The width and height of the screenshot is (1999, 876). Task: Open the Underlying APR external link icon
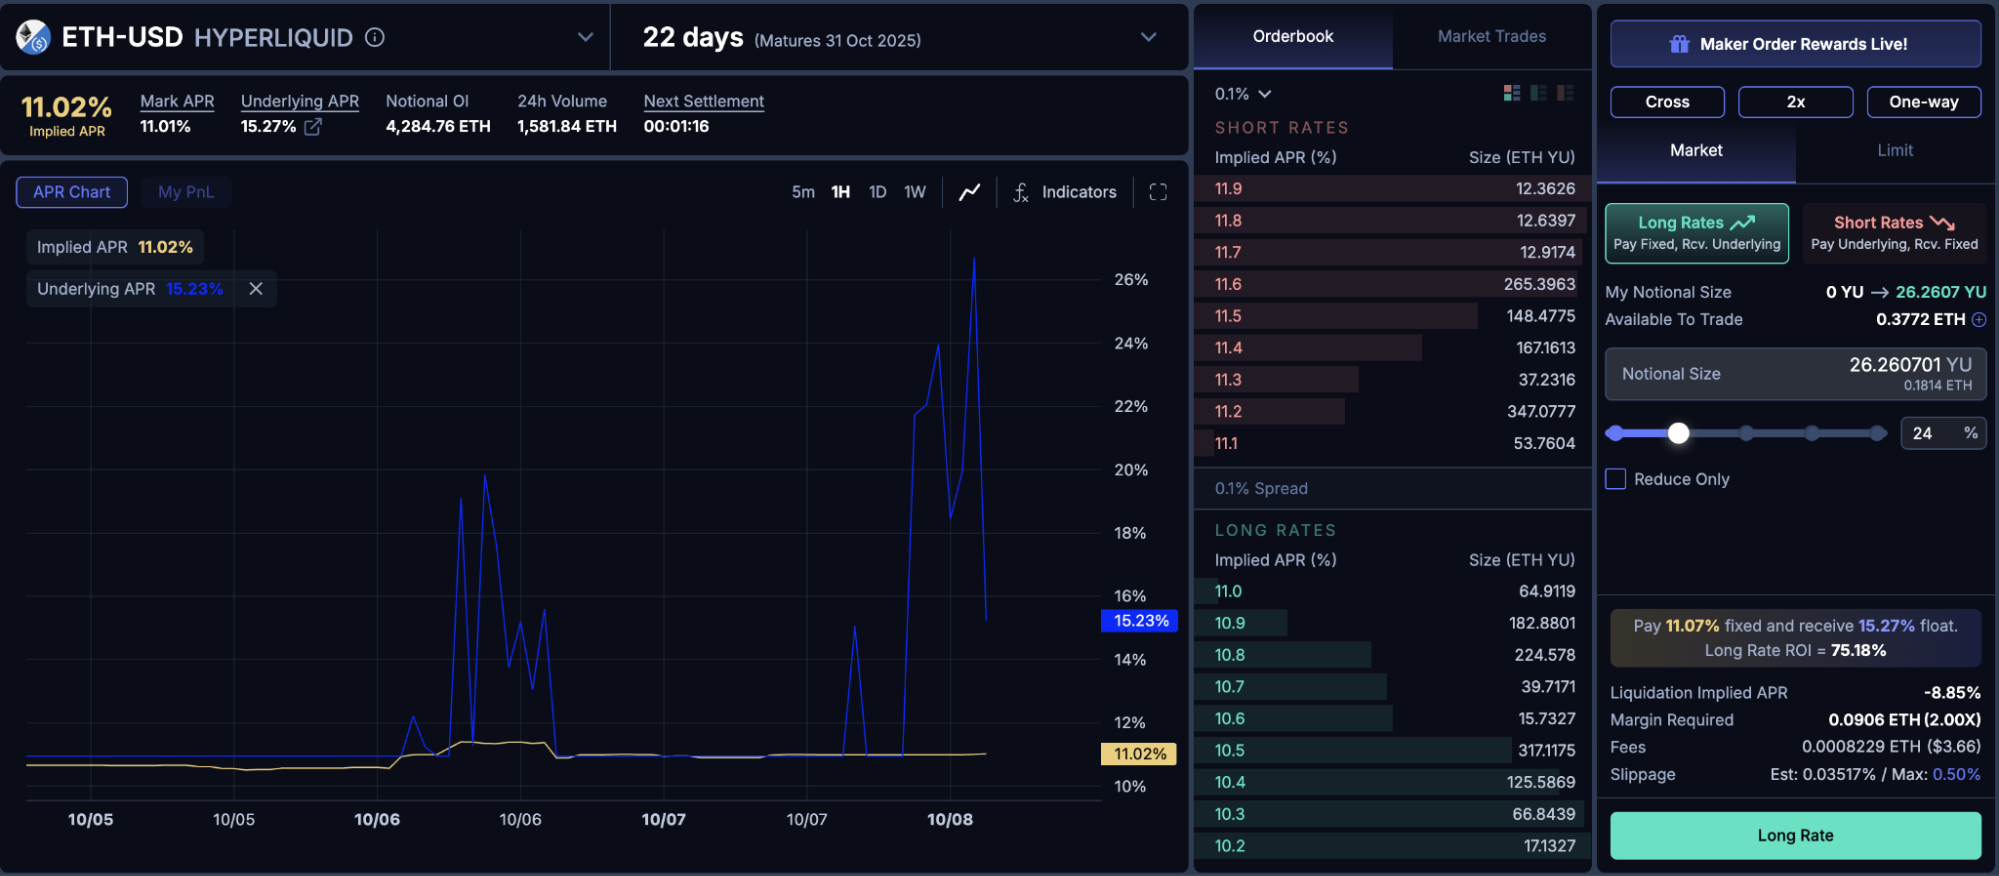click(313, 127)
